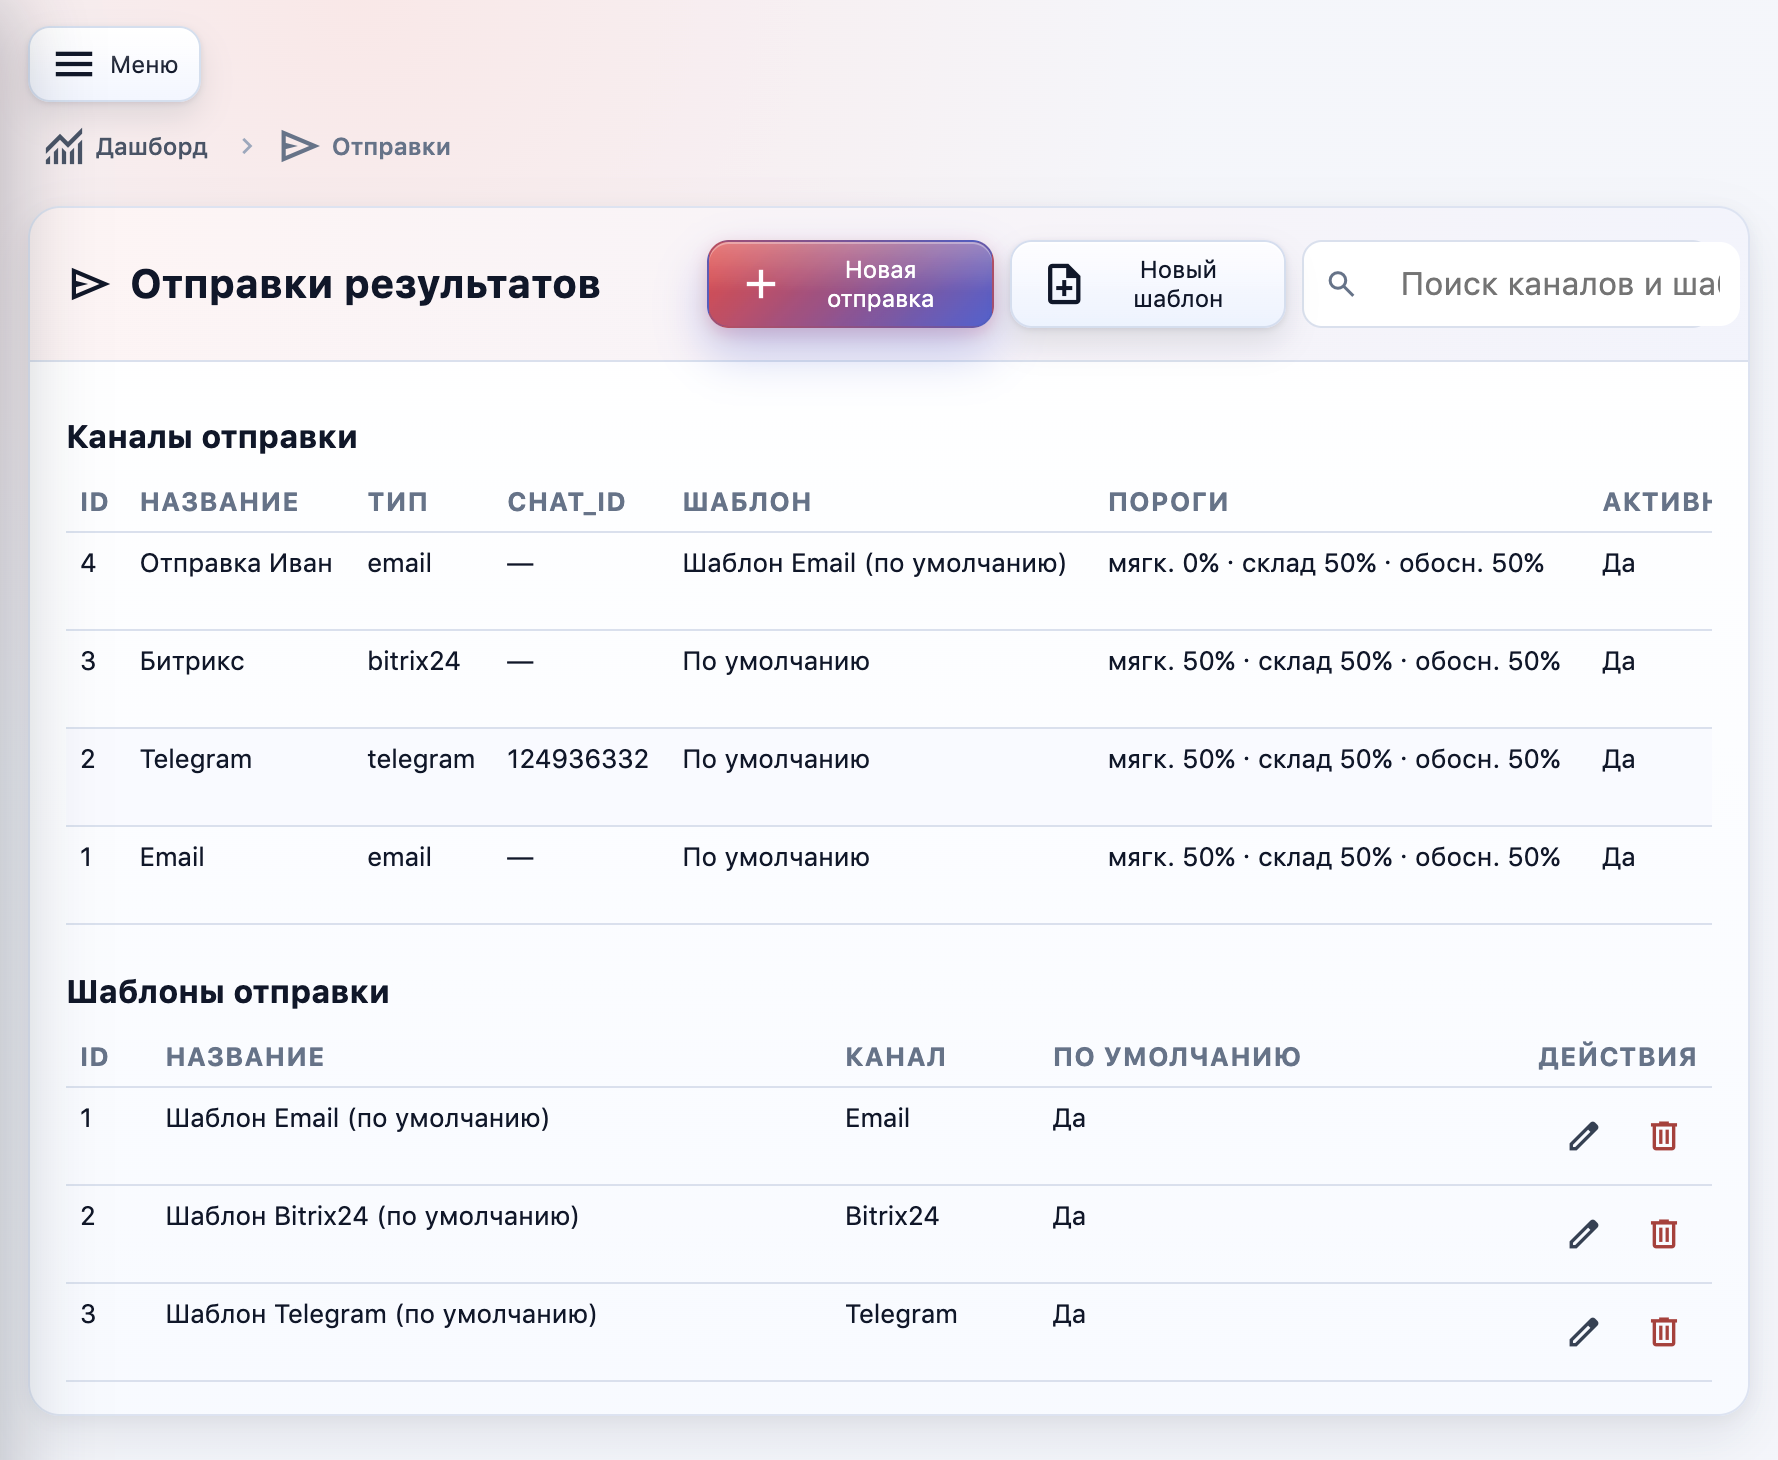Click the chart icon next to Дашборд breadcrumb

[x=64, y=146]
